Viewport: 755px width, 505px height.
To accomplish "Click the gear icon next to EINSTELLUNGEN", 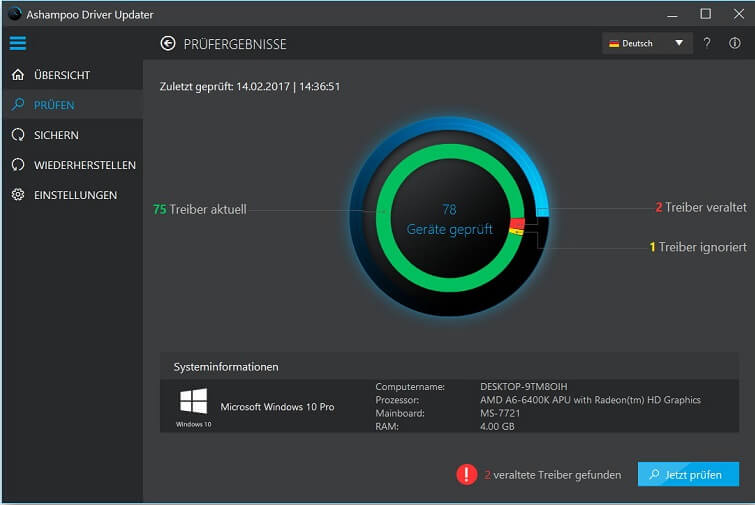I will [18, 194].
